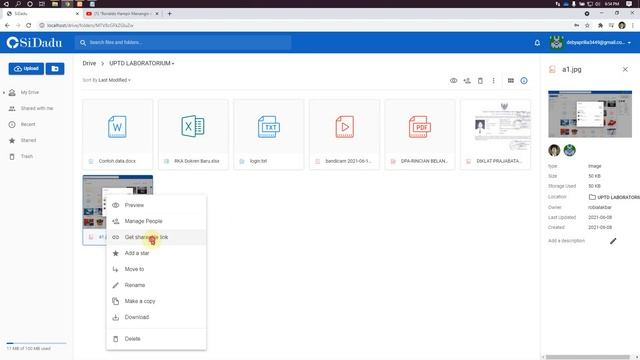The width and height of the screenshot is (640, 360).
Task: Edit the description with the pencil icon
Action: coord(613,241)
